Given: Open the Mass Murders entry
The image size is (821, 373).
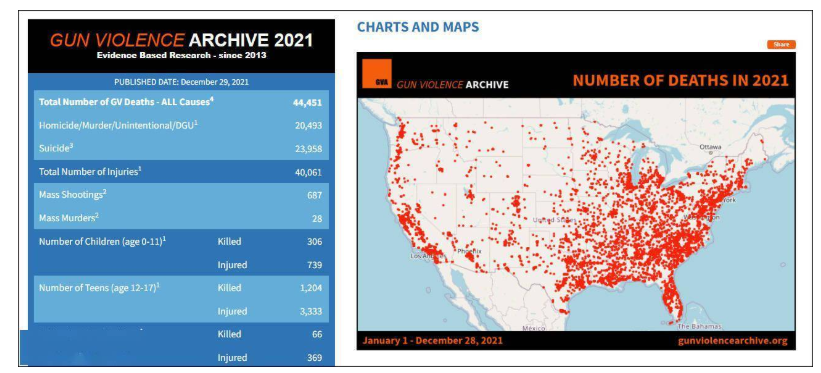Looking at the screenshot, I should [x=181, y=218].
